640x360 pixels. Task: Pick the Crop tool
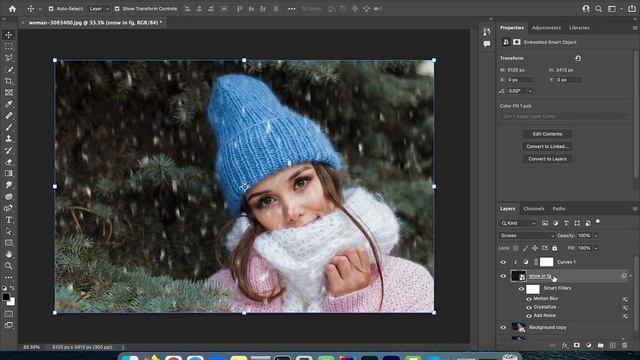[9, 81]
